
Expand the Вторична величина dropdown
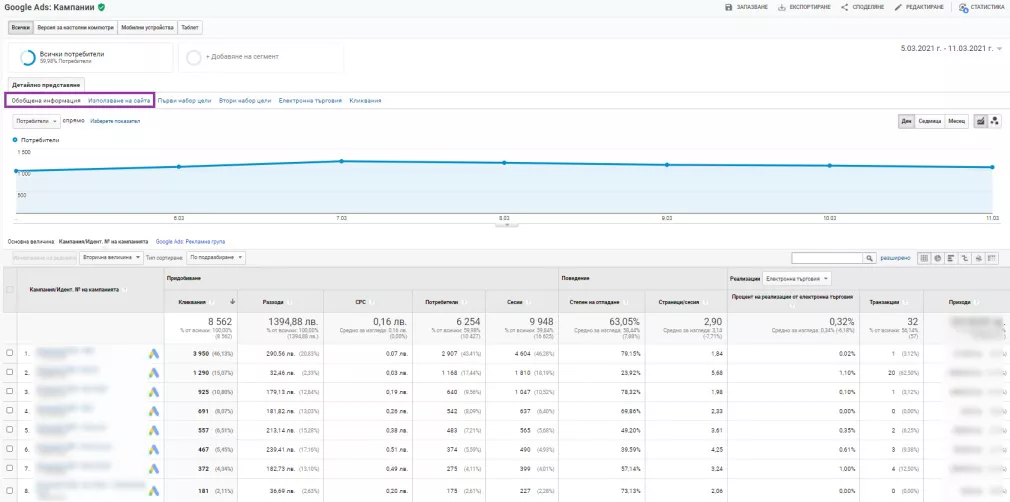pos(111,258)
